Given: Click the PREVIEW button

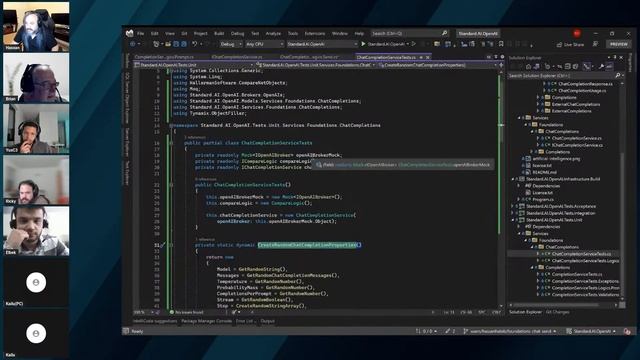Looking at the screenshot, I should [618, 44].
